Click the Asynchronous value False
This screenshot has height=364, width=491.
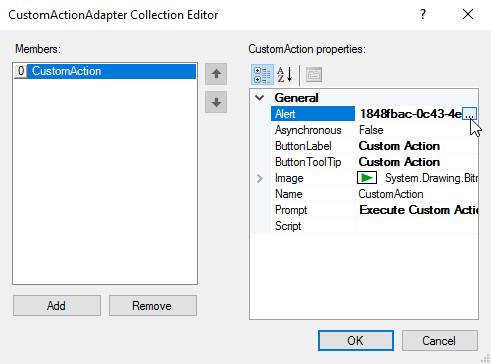pyautogui.click(x=417, y=130)
